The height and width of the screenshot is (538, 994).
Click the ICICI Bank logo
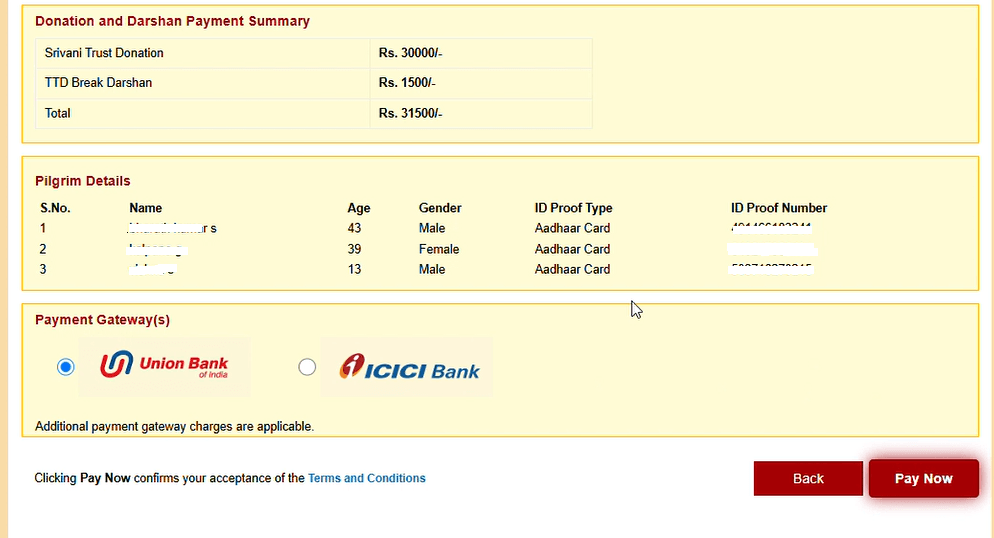point(407,367)
